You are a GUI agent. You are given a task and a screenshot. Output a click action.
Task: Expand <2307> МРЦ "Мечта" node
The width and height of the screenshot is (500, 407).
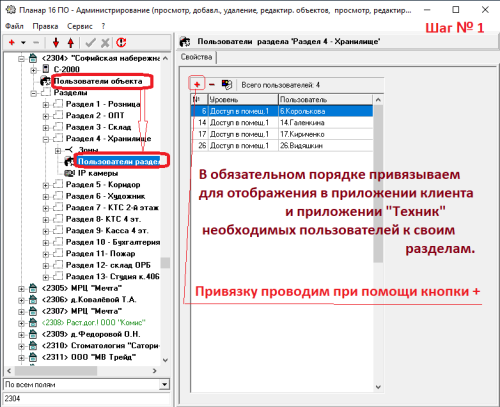tap(21, 312)
